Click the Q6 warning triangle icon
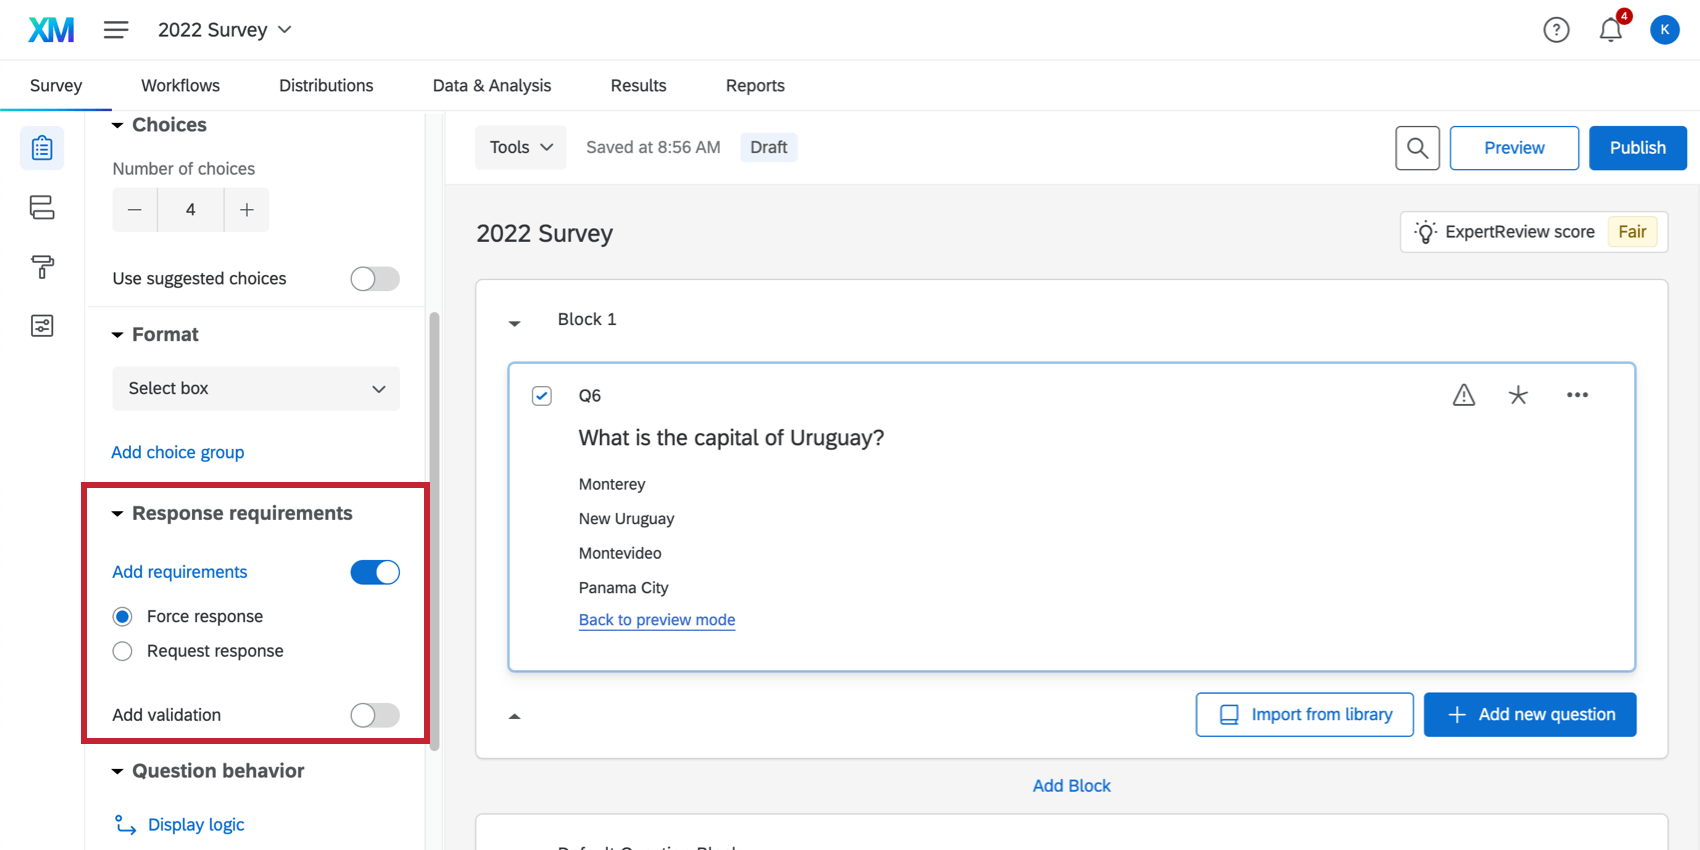This screenshot has height=850, width=1700. coord(1464,395)
